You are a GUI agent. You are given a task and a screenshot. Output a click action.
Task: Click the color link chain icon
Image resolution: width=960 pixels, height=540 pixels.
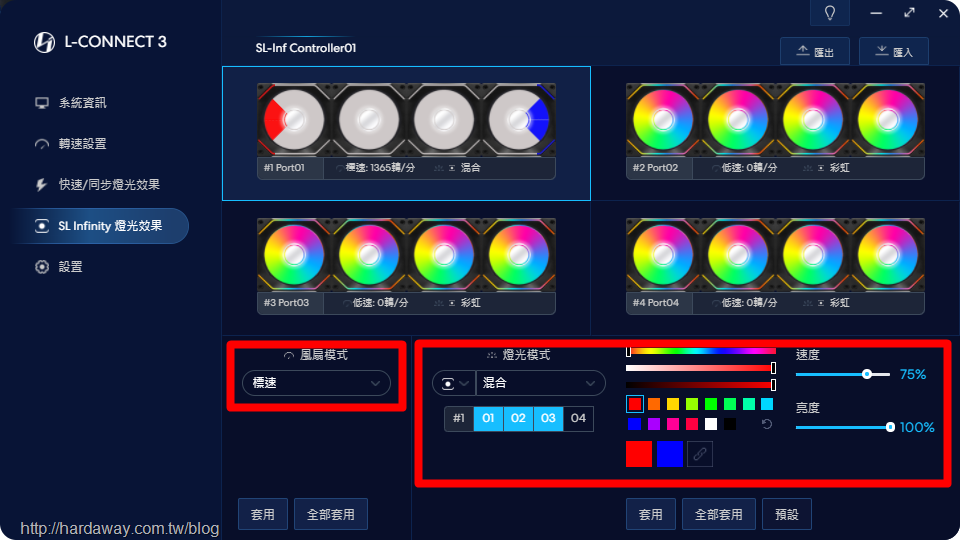coord(700,454)
